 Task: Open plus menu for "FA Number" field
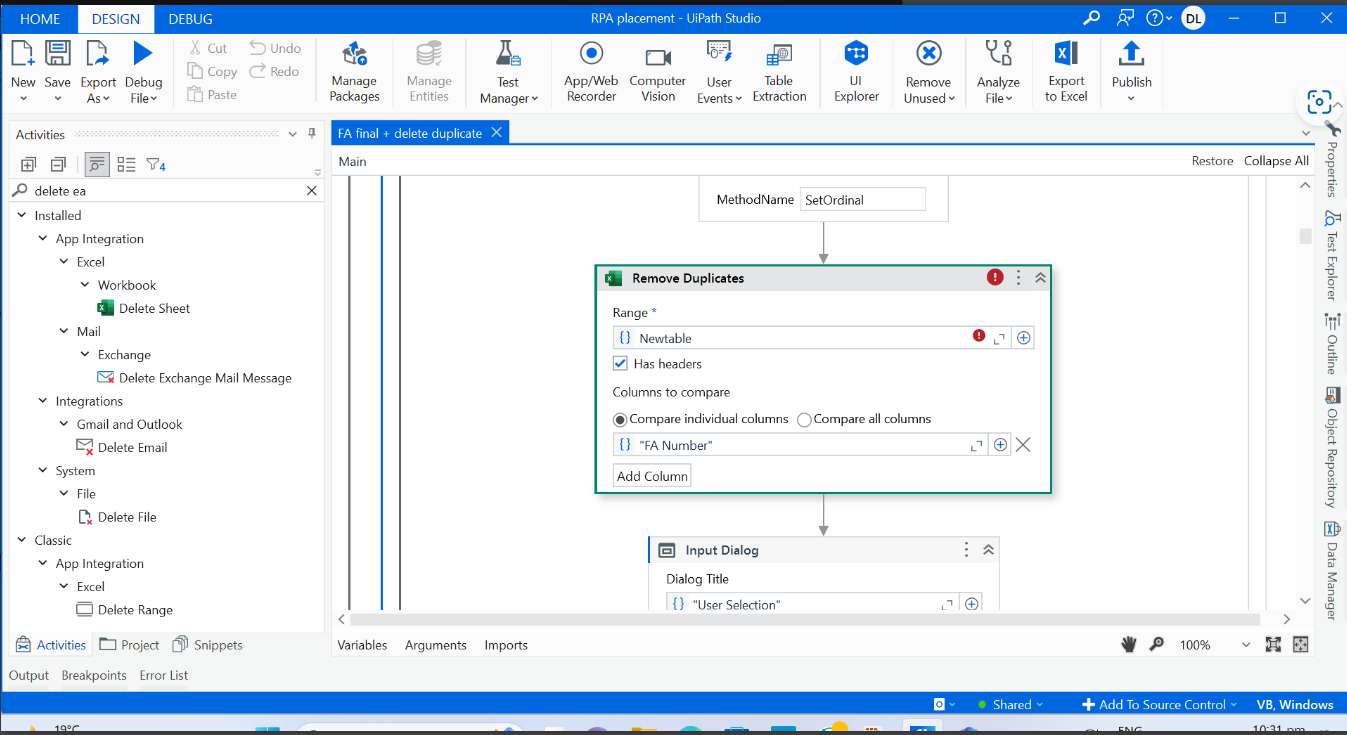(x=1000, y=445)
